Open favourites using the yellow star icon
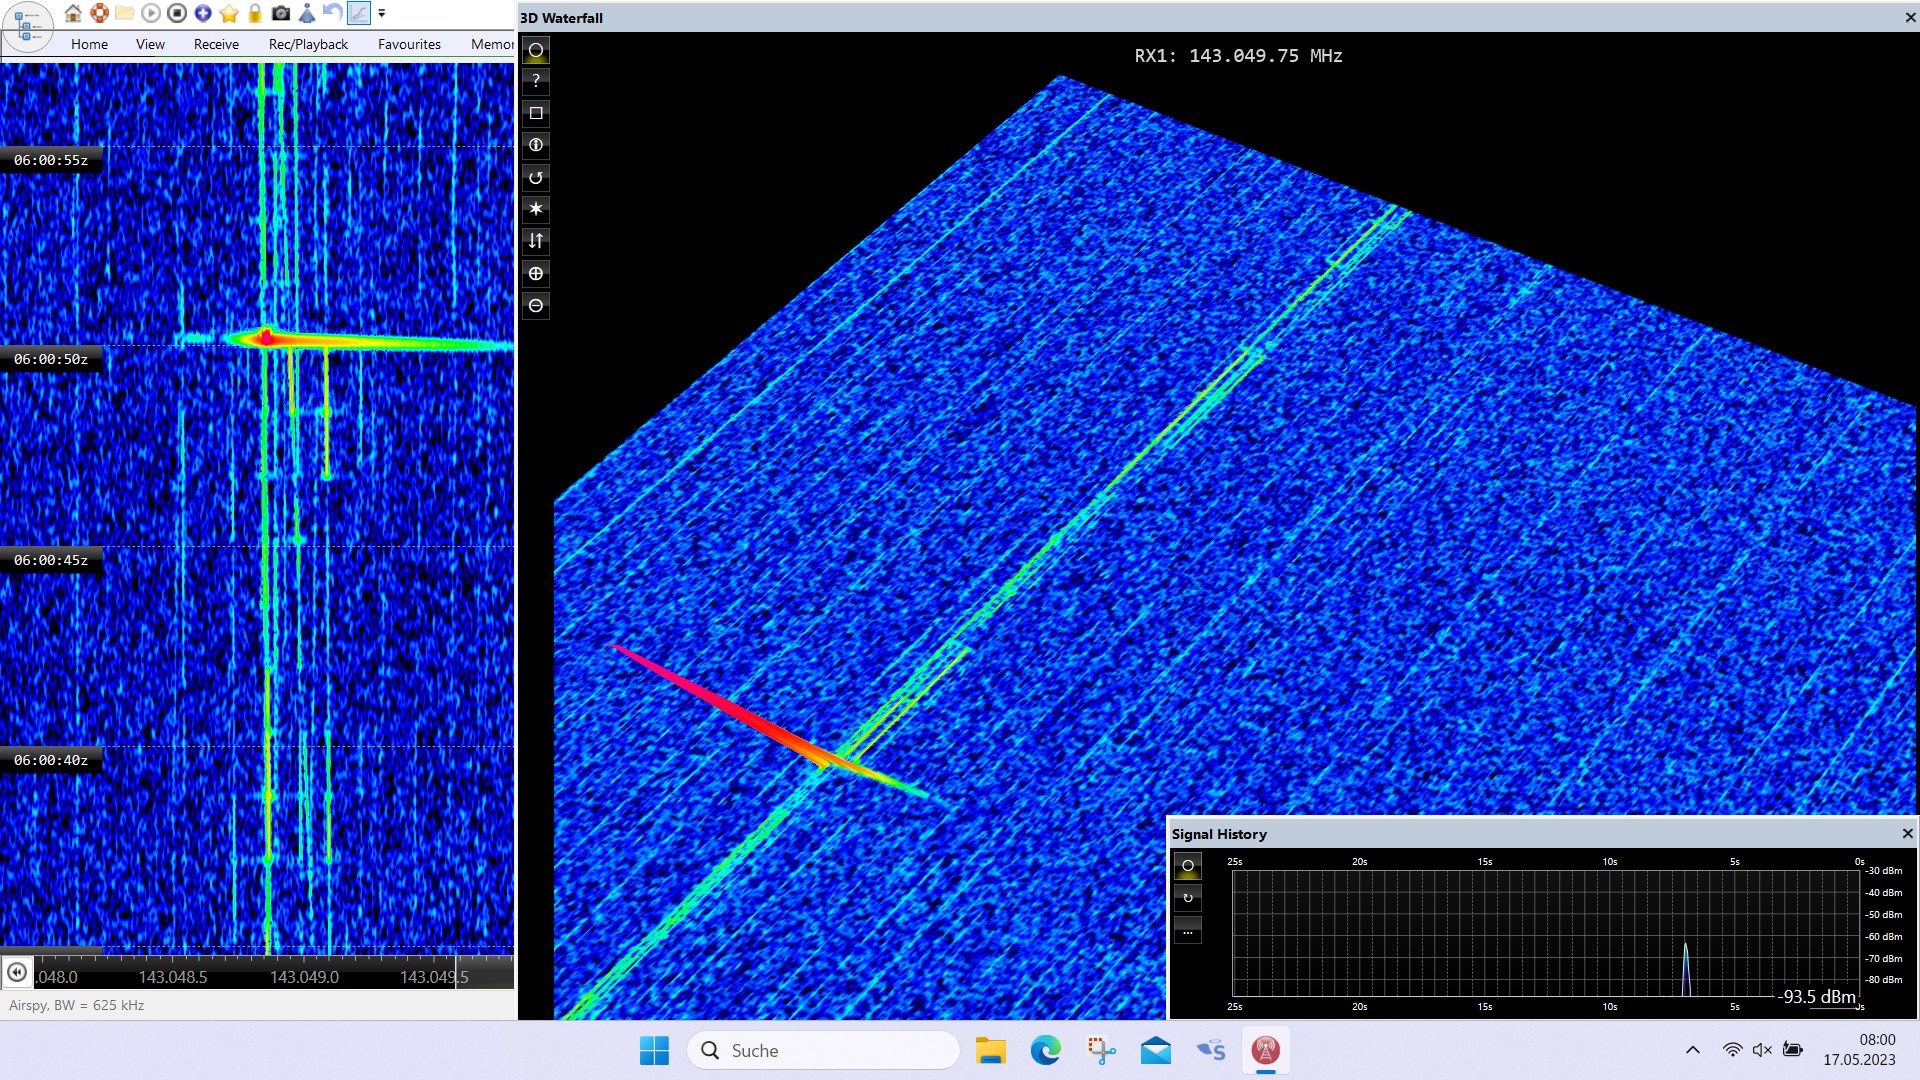Image resolution: width=1920 pixels, height=1080 pixels. [229, 13]
